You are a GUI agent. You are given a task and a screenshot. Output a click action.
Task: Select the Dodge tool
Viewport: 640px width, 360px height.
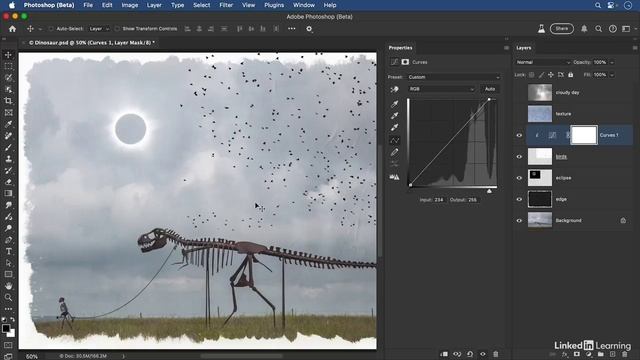[8, 228]
